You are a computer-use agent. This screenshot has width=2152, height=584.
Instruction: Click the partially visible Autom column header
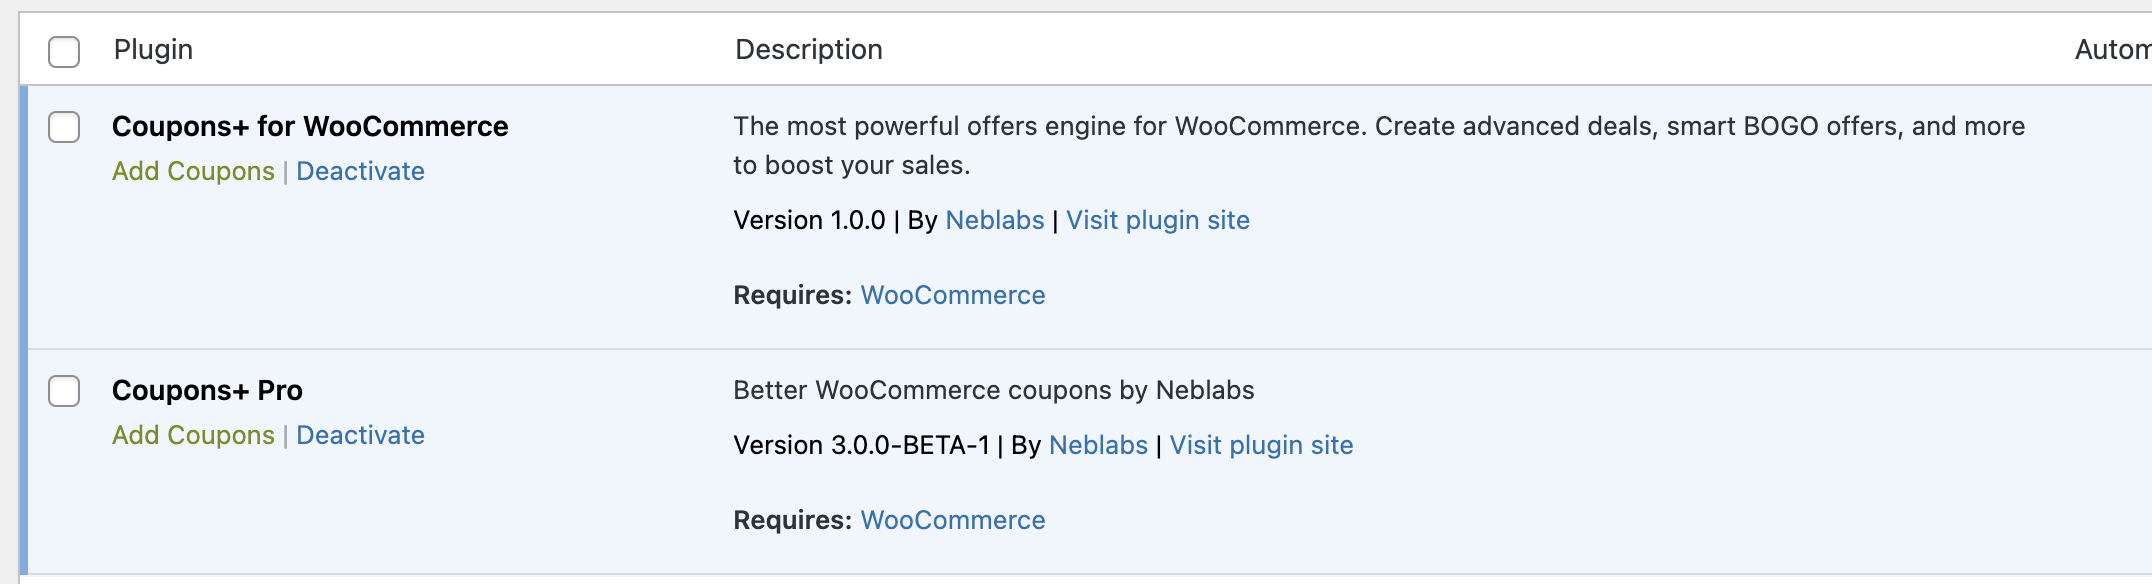pos(2111,49)
